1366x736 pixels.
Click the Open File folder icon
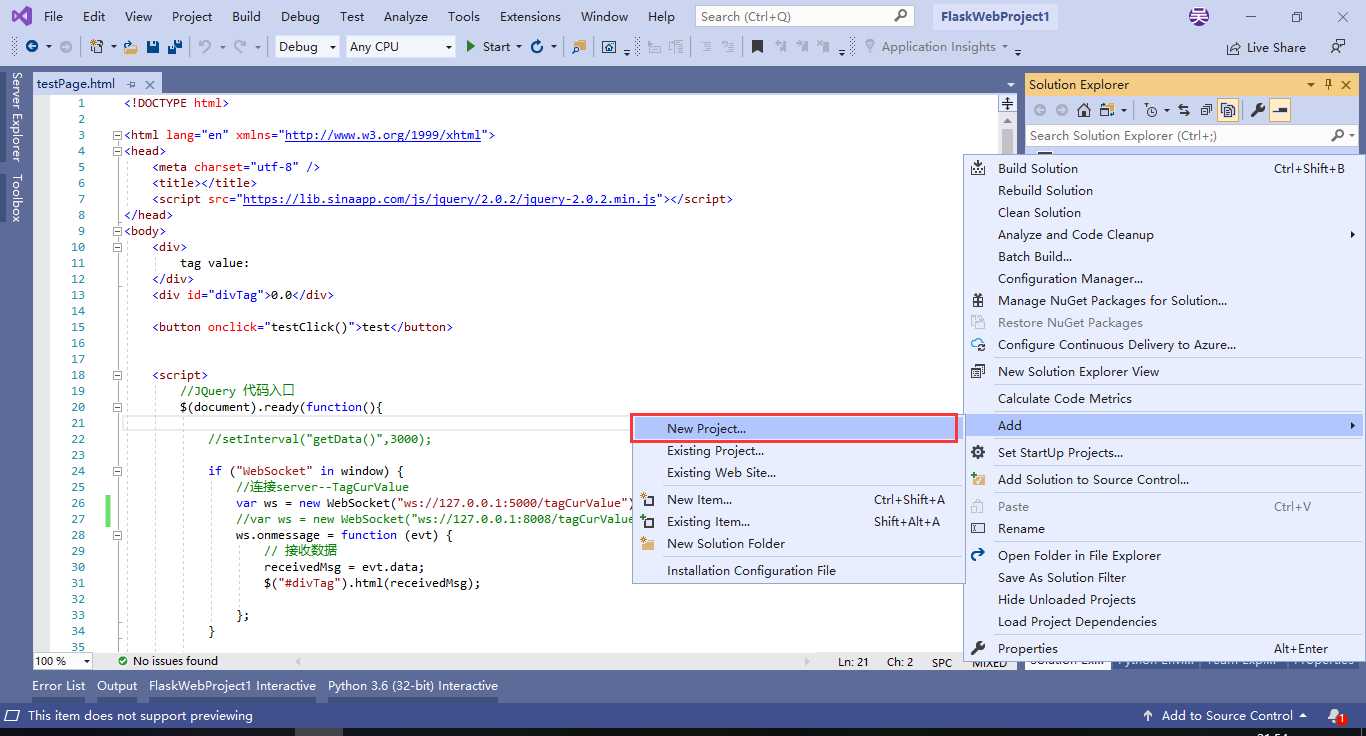click(133, 47)
